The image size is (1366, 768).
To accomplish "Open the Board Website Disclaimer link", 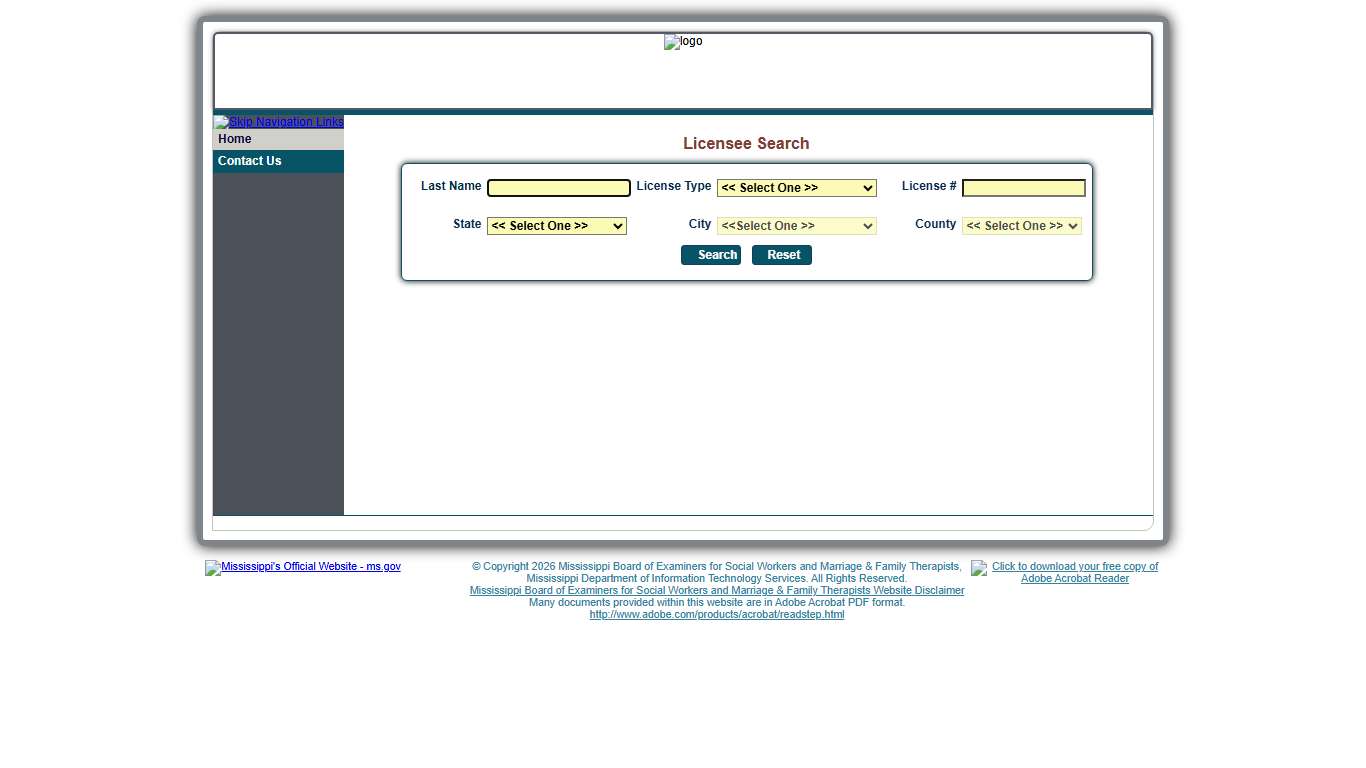I will point(716,591).
